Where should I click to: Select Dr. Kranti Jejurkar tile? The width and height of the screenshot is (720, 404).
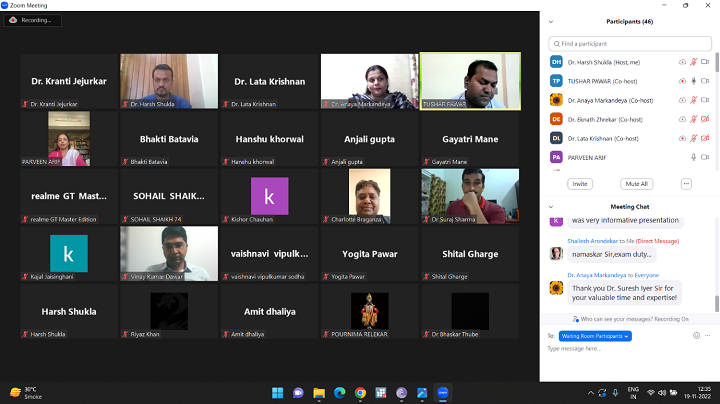(69, 81)
